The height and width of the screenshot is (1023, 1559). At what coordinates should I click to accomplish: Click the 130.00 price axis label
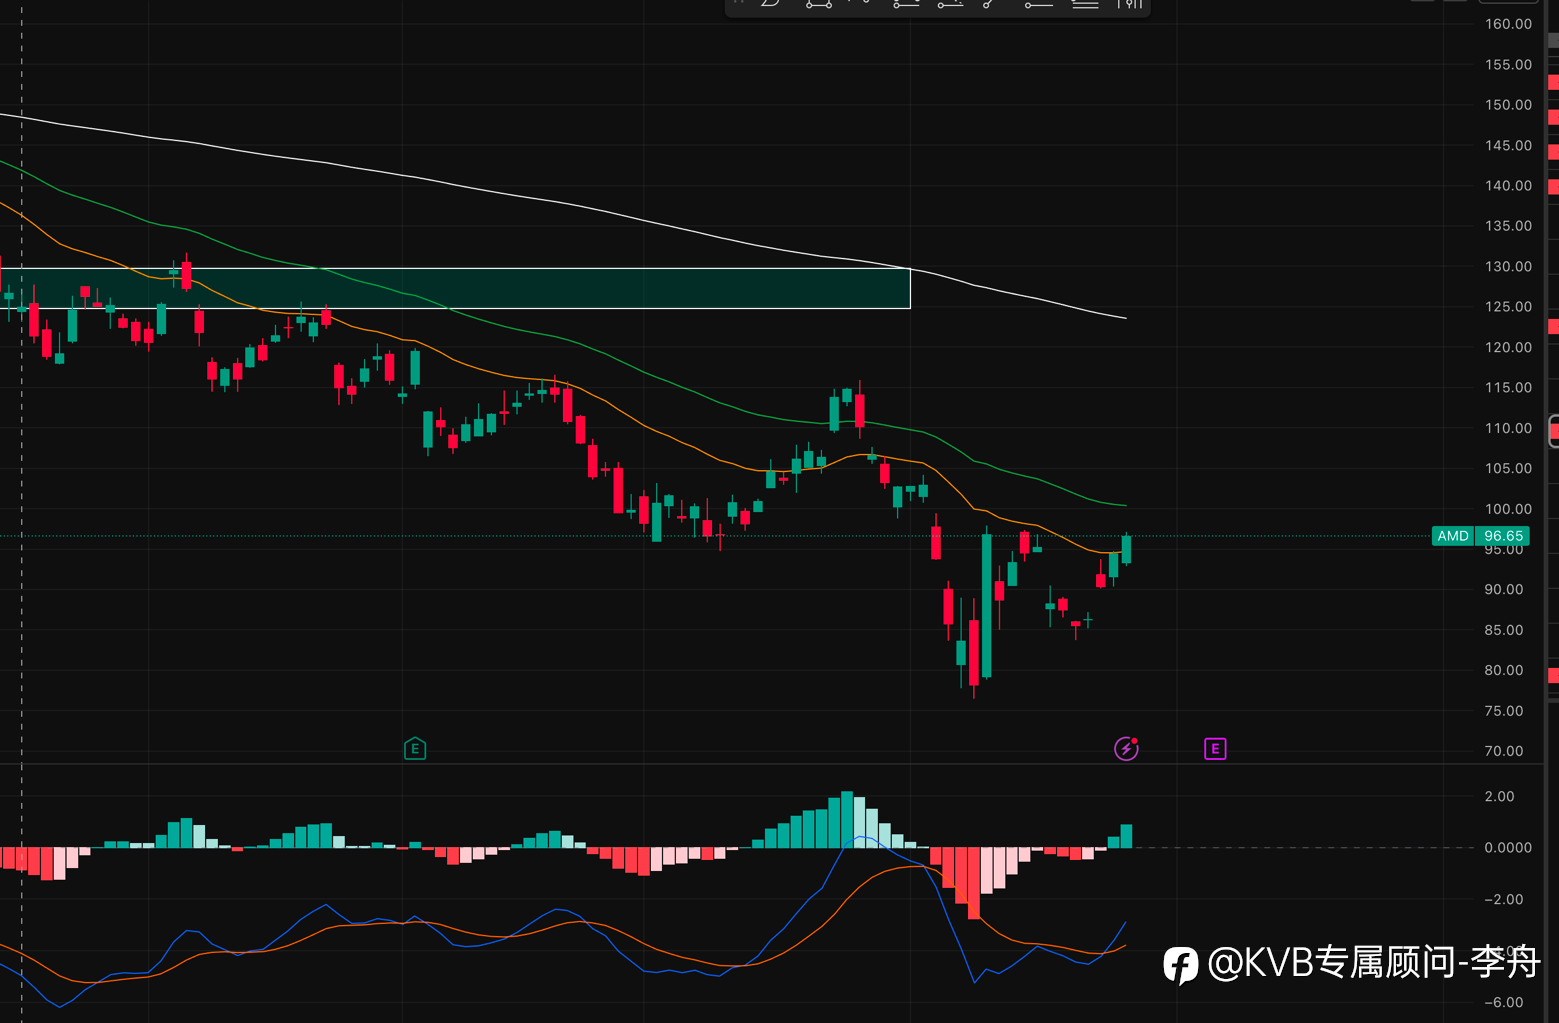1508,266
